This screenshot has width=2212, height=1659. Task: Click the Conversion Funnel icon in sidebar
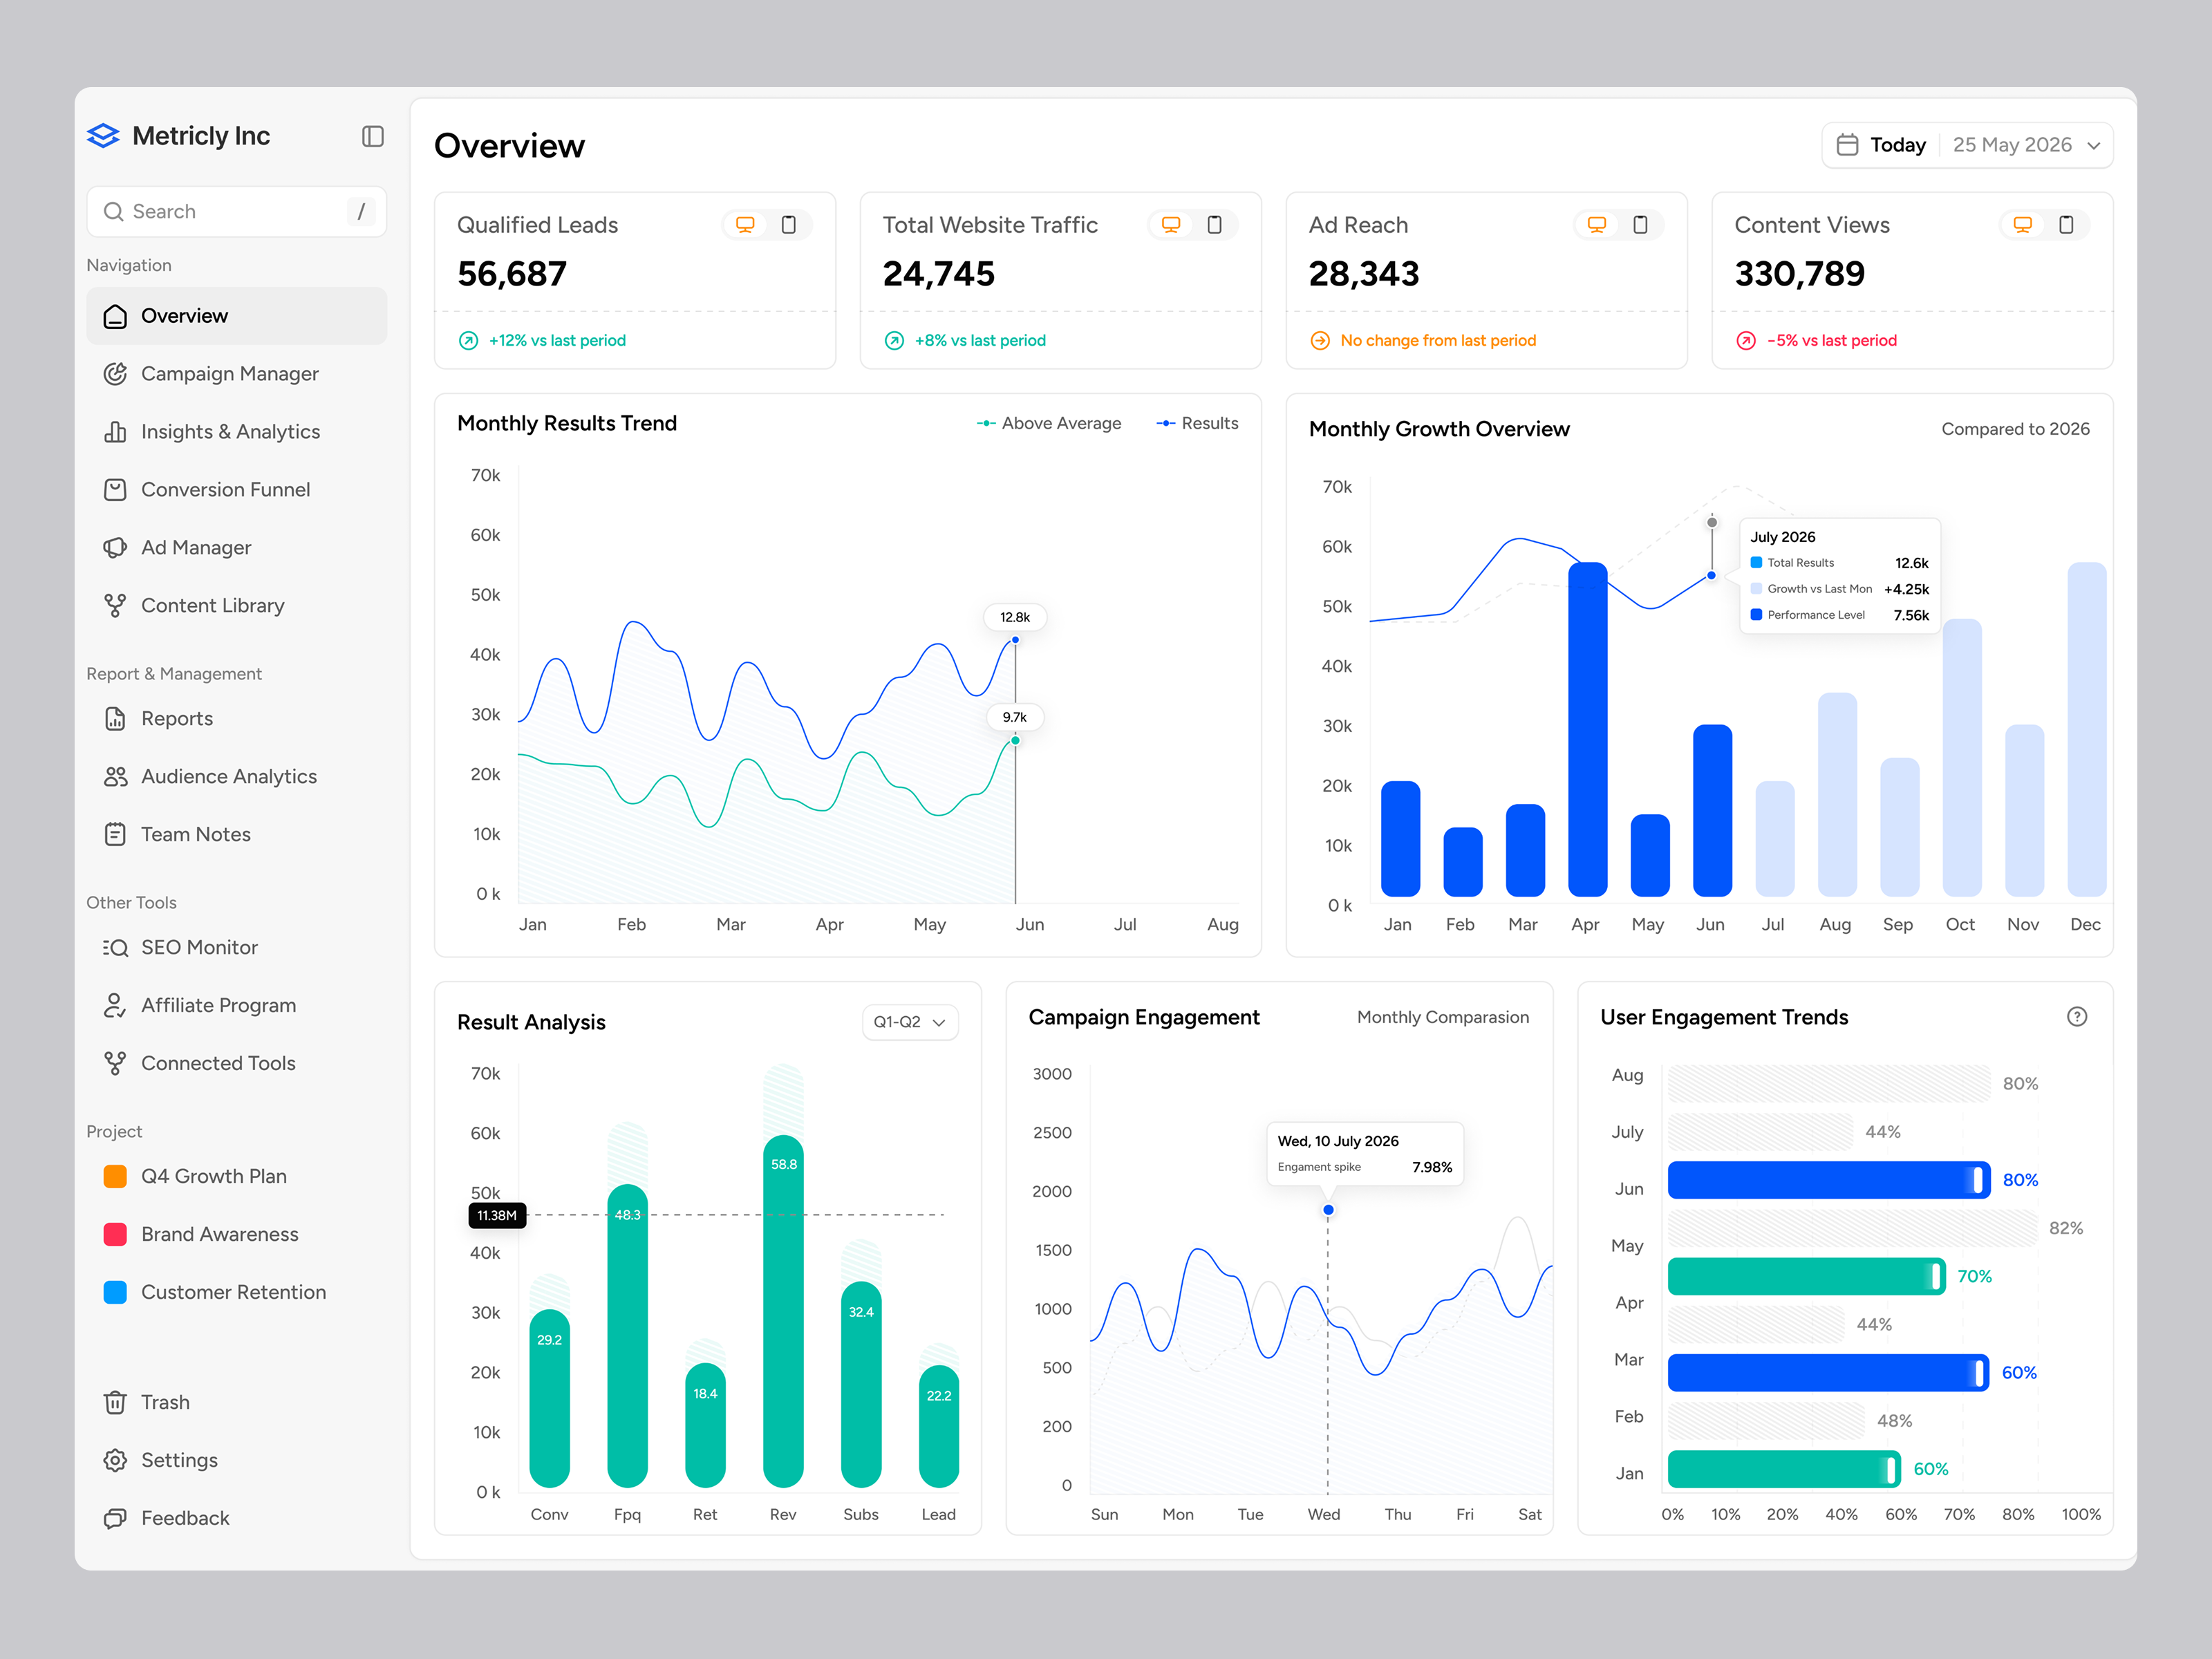(x=116, y=490)
